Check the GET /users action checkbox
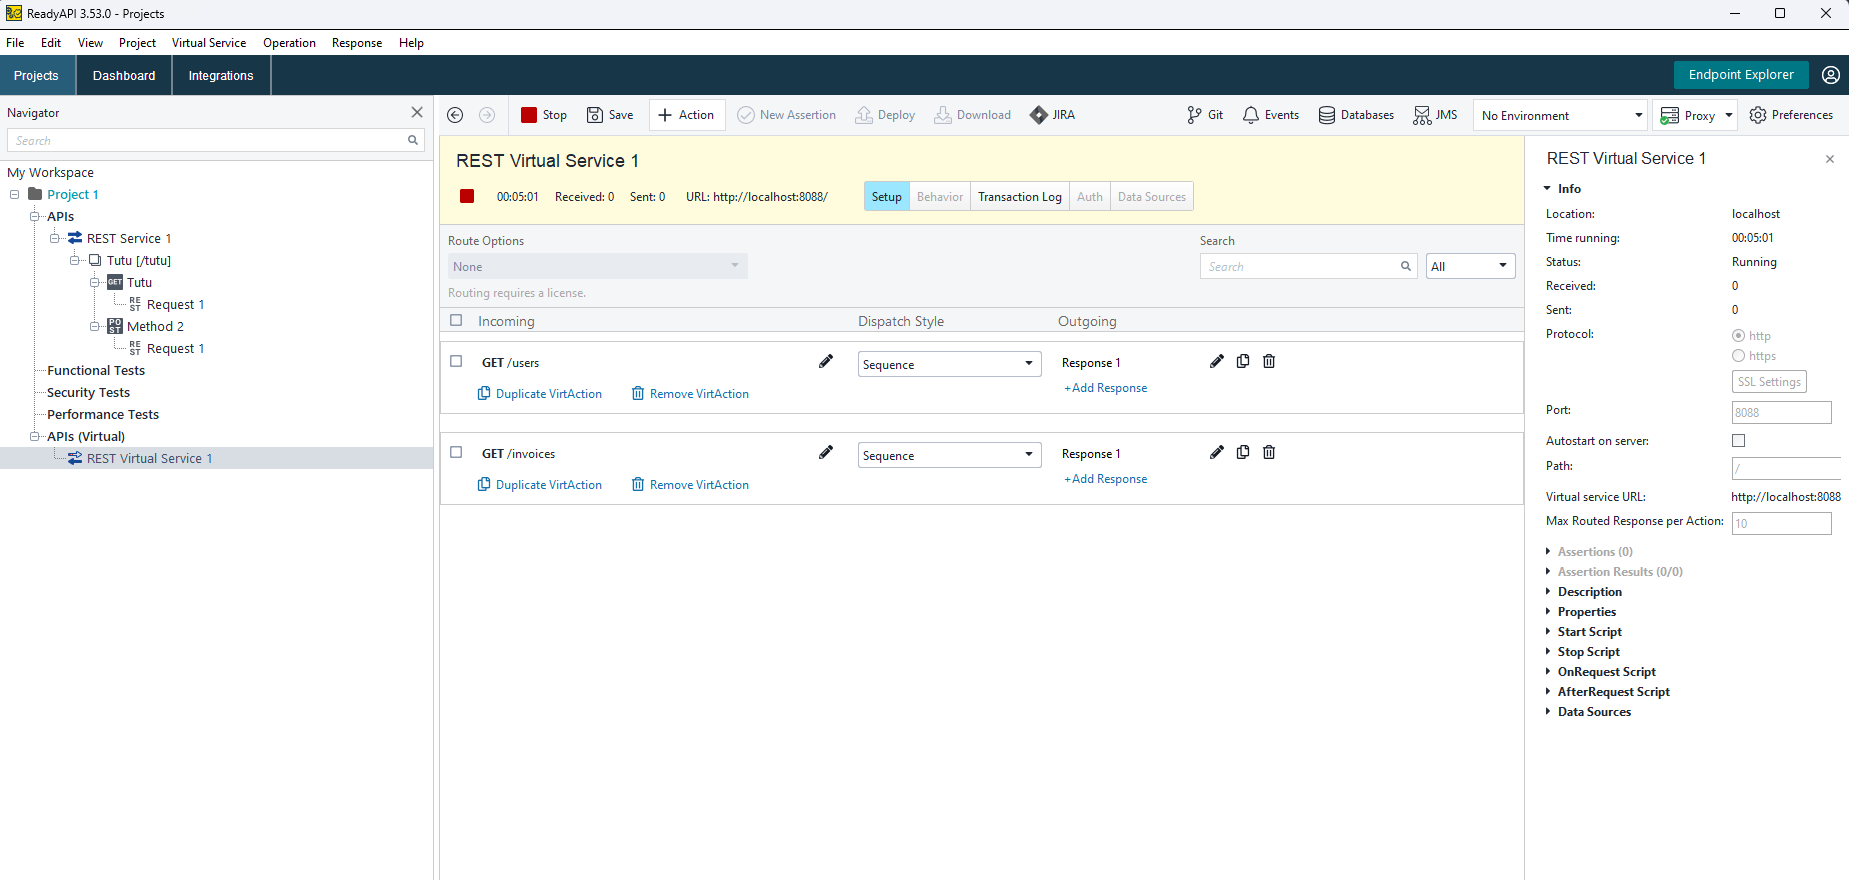 [x=456, y=362]
